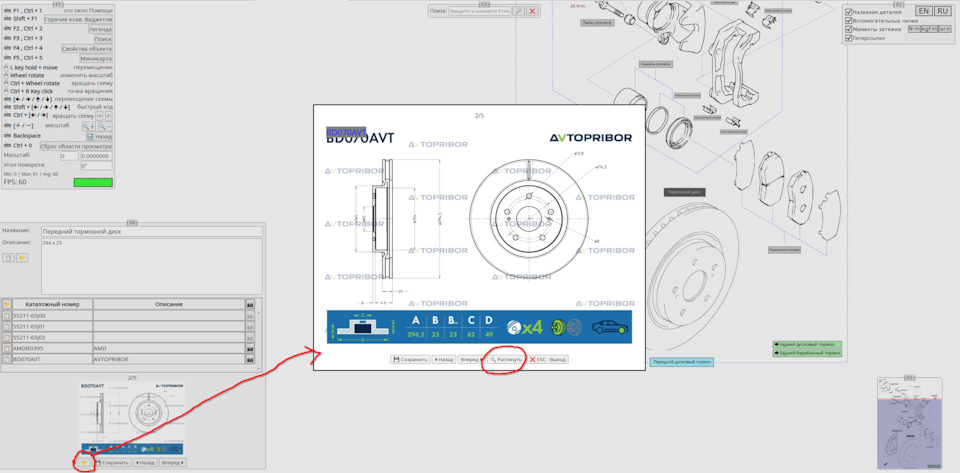This screenshot has width=960, height=473.
Task: Click the BD070AVT highlighted label in popup
Action: (x=346, y=132)
